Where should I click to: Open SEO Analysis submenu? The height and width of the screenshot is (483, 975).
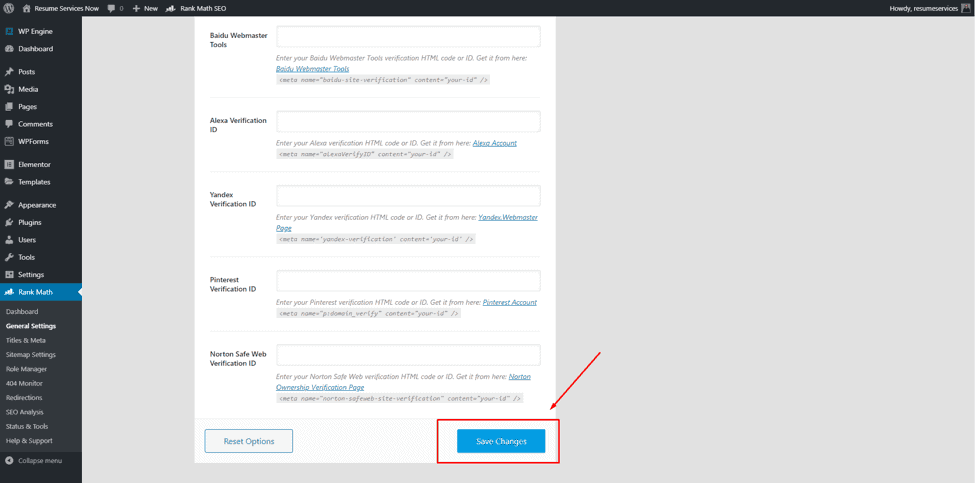[x=24, y=412]
